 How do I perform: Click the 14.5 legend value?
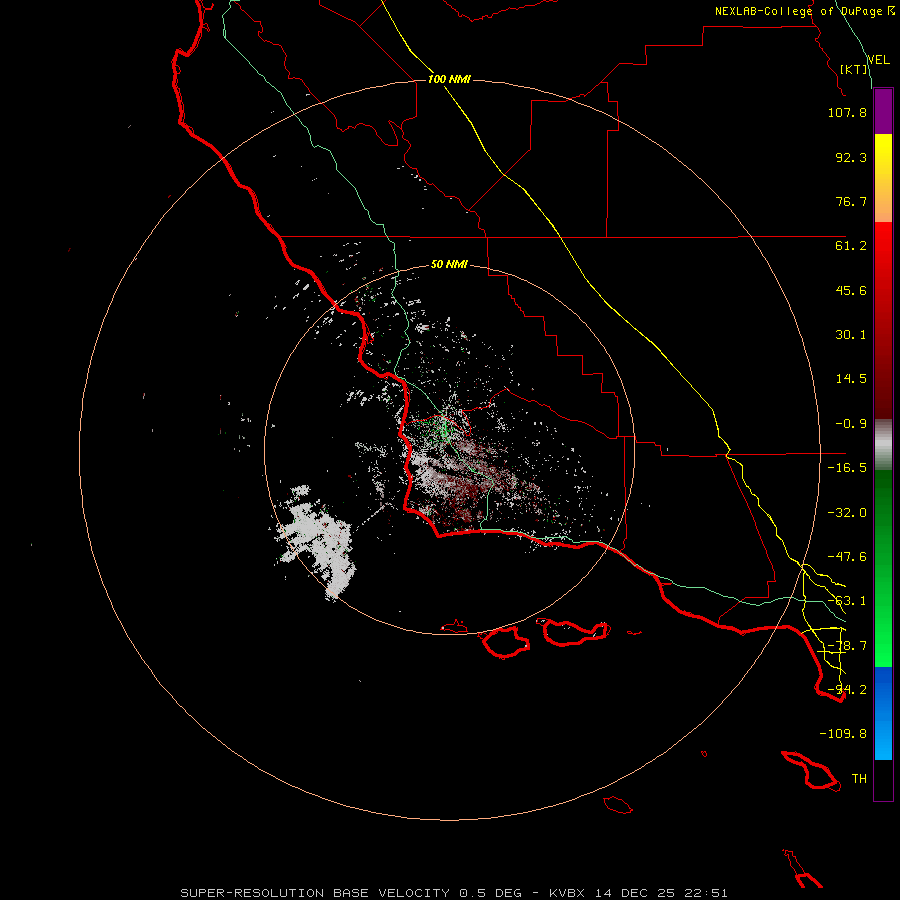(851, 379)
